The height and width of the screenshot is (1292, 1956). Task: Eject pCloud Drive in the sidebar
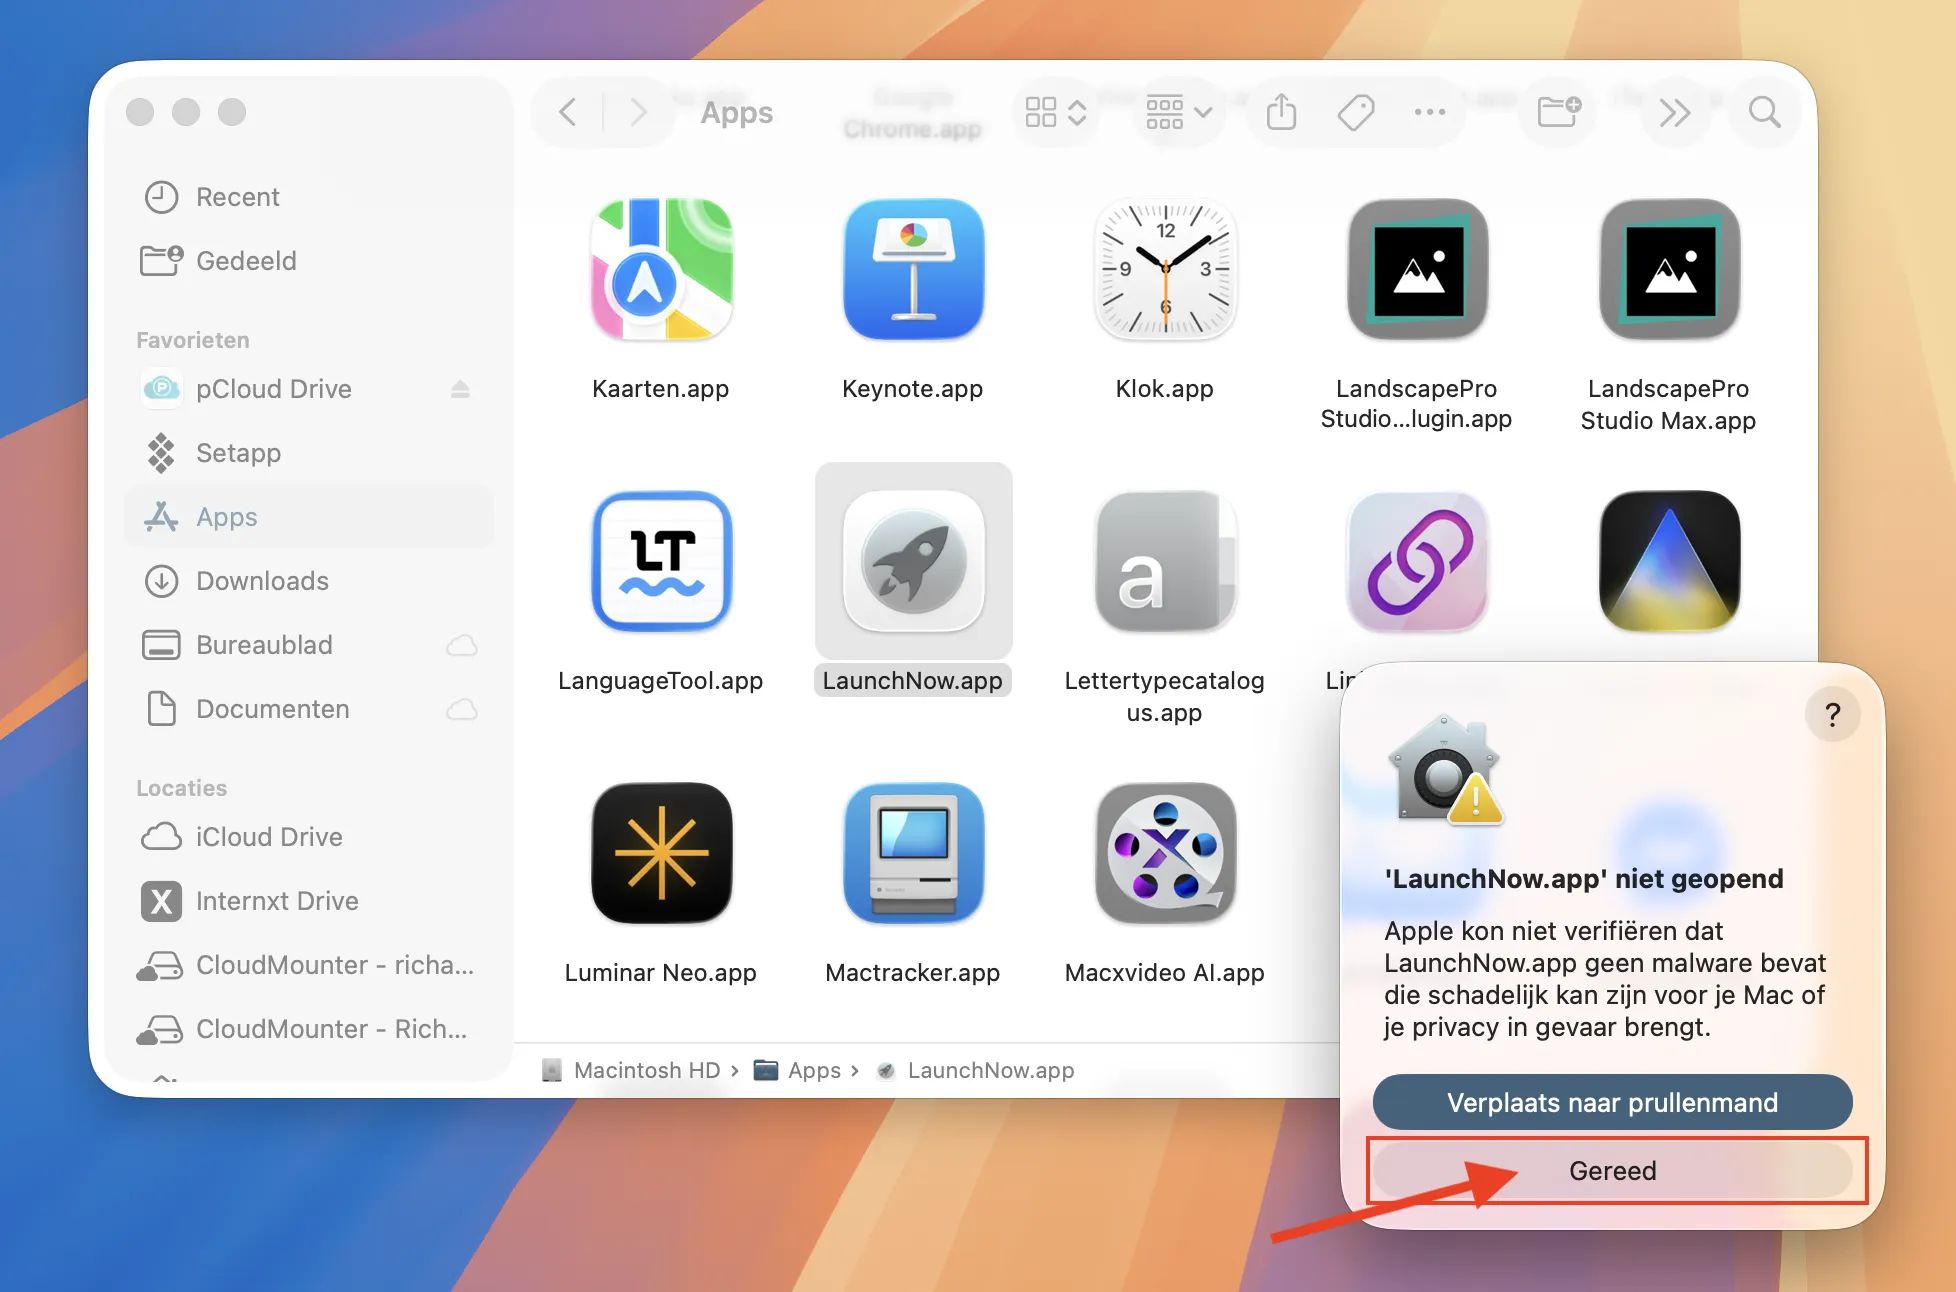click(460, 389)
